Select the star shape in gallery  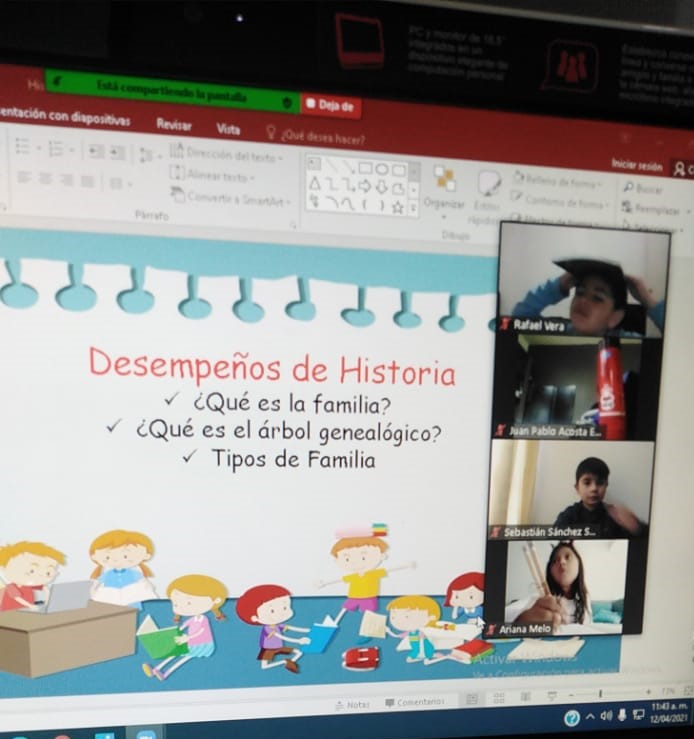coord(398,206)
